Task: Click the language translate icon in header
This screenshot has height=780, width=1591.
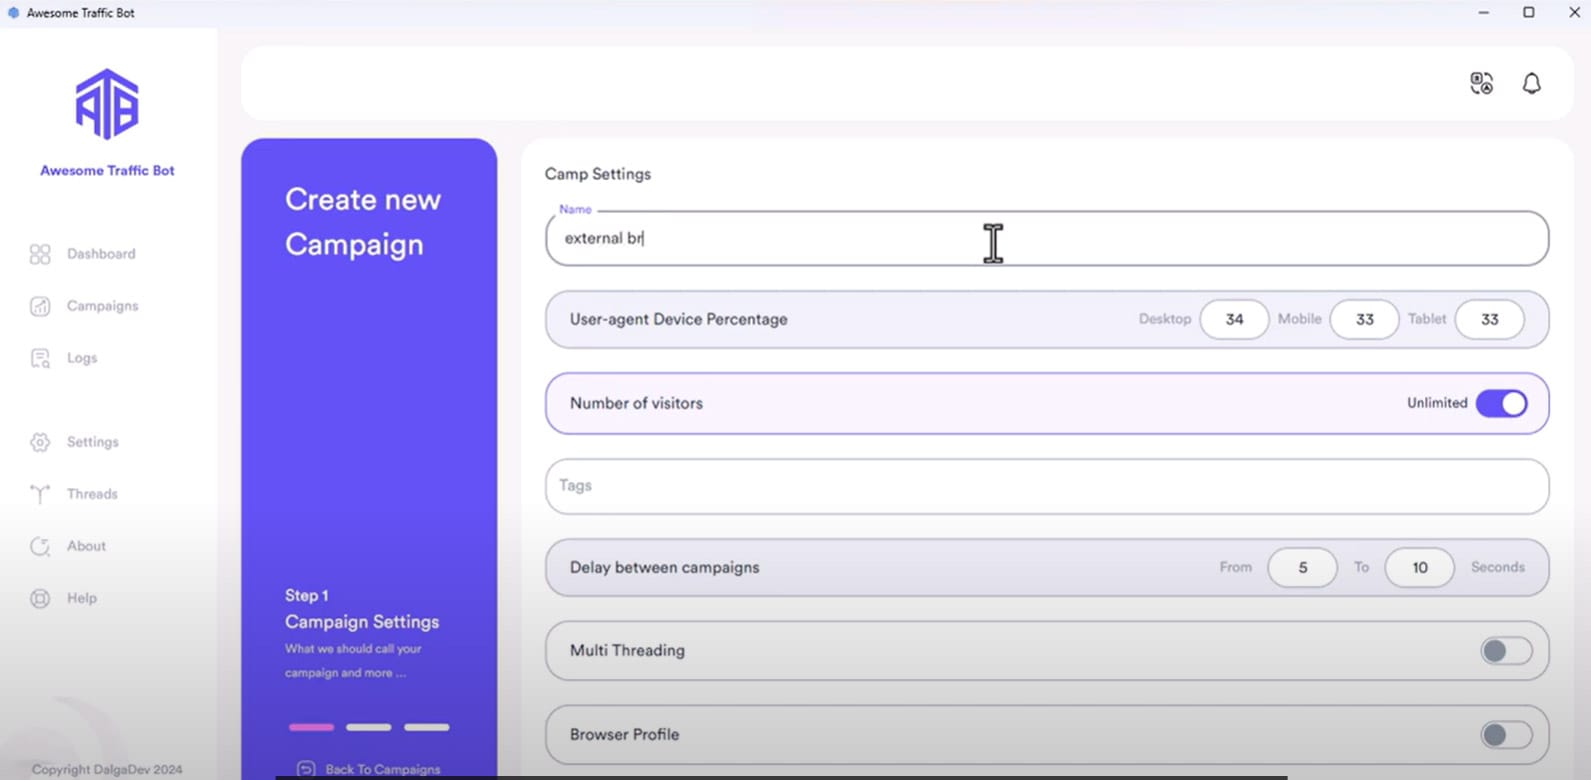Action: tap(1481, 83)
